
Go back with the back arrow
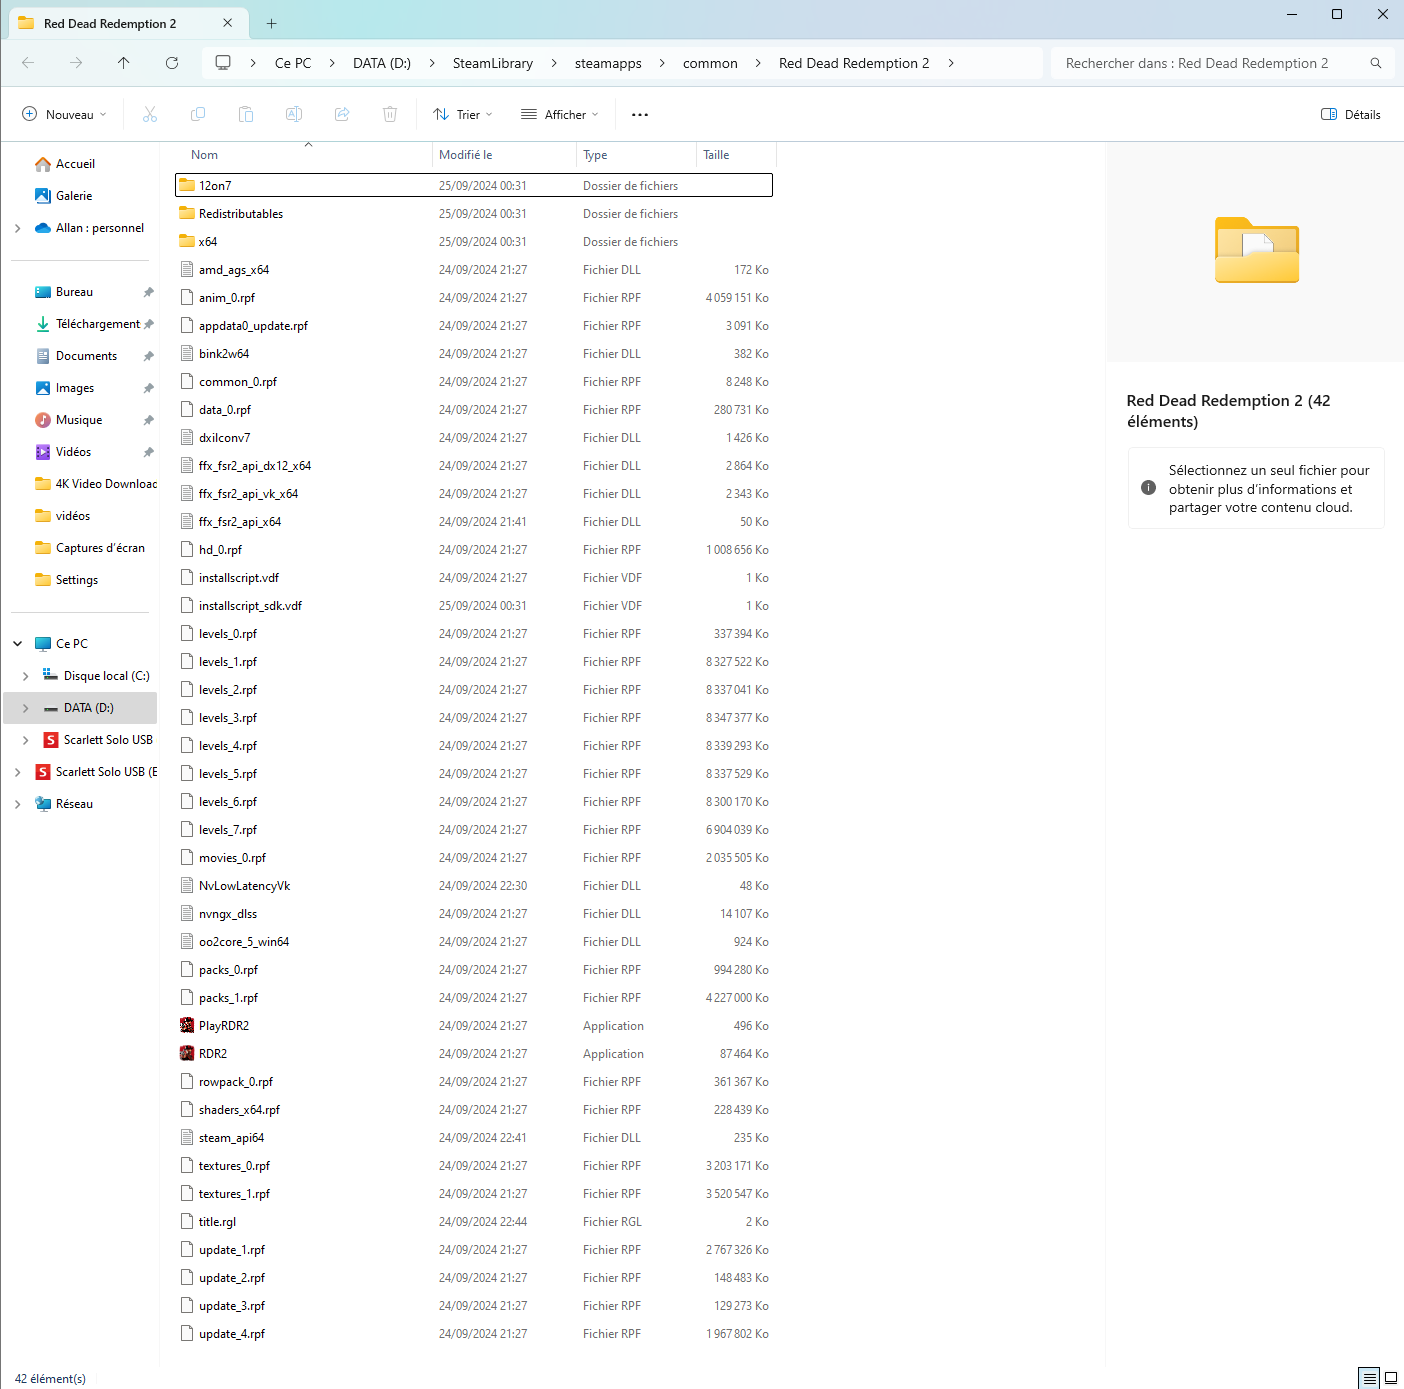[x=28, y=63]
